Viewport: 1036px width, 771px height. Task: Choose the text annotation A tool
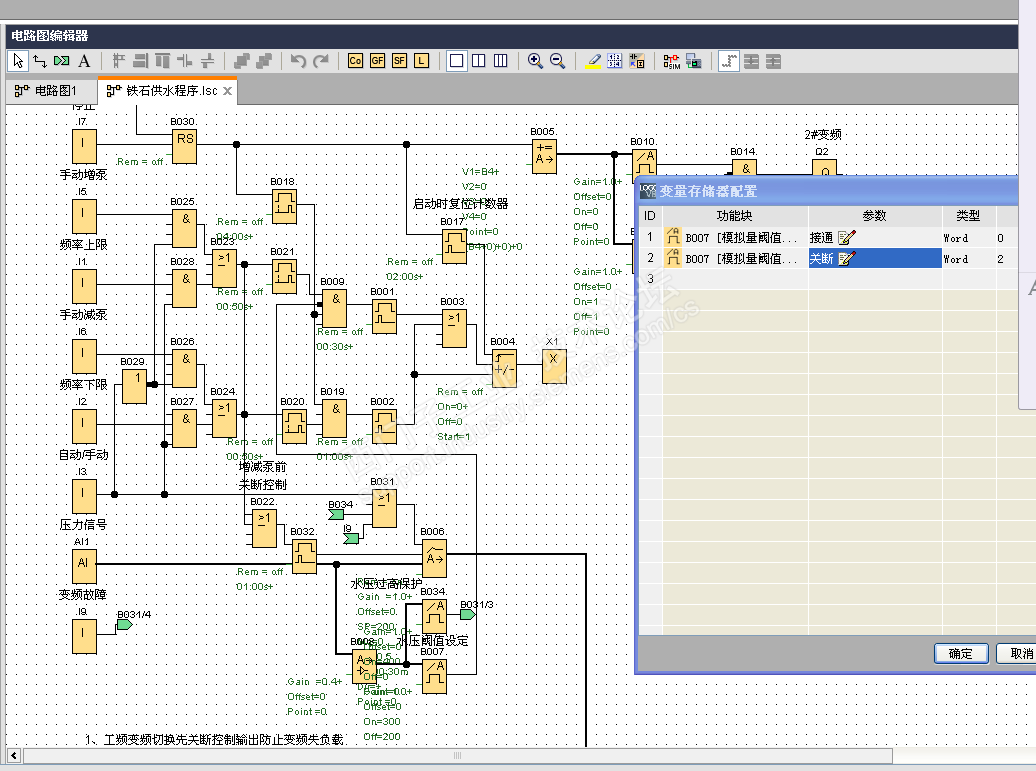(84, 61)
